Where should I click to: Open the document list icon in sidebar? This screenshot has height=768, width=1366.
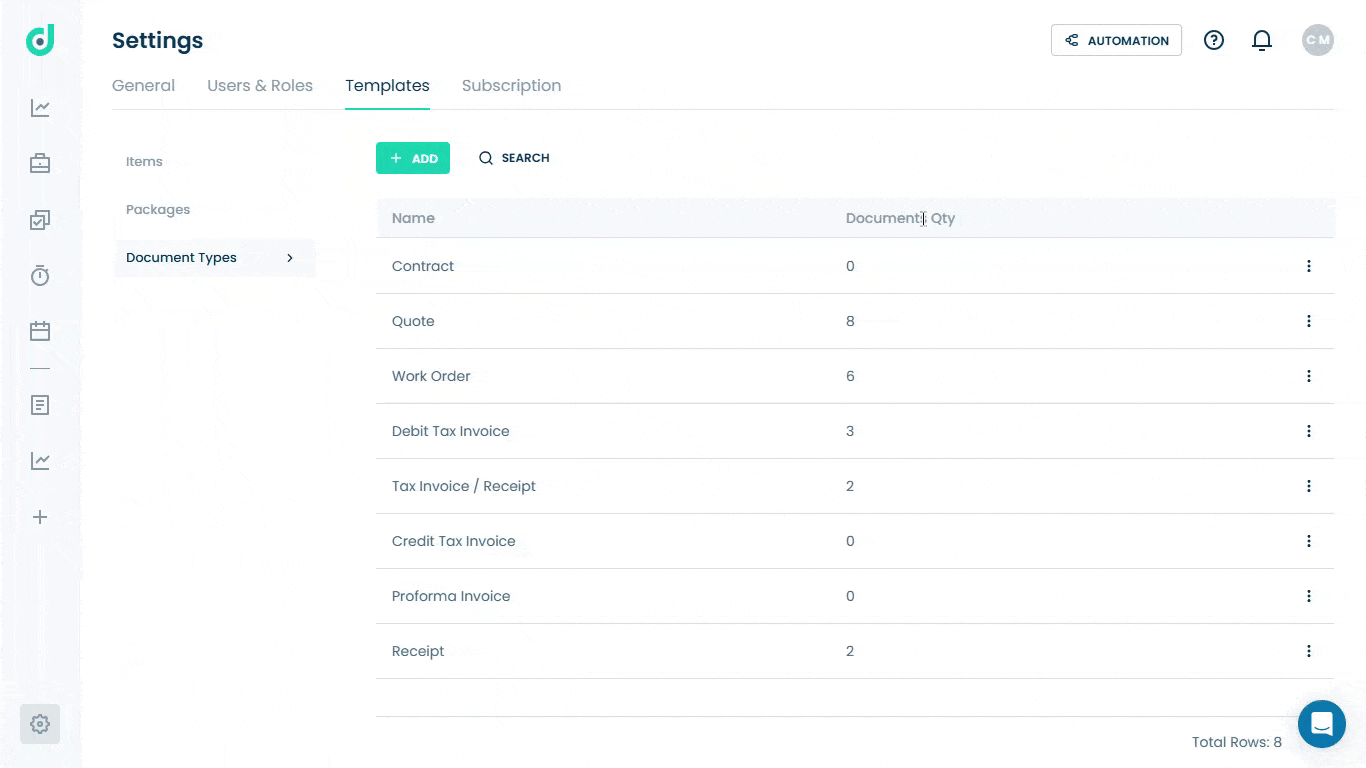coord(40,405)
